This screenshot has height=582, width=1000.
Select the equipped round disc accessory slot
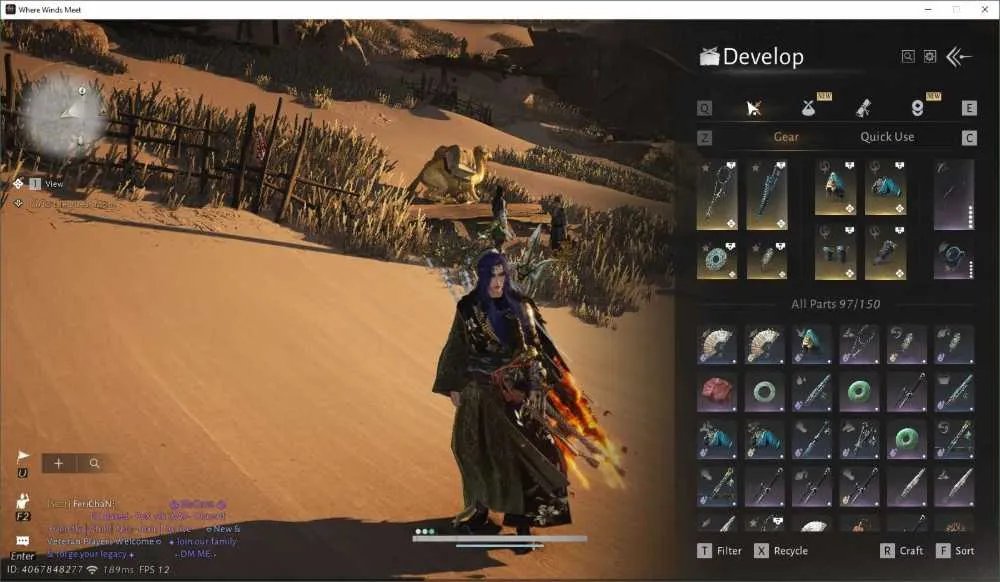pyautogui.click(x=717, y=259)
